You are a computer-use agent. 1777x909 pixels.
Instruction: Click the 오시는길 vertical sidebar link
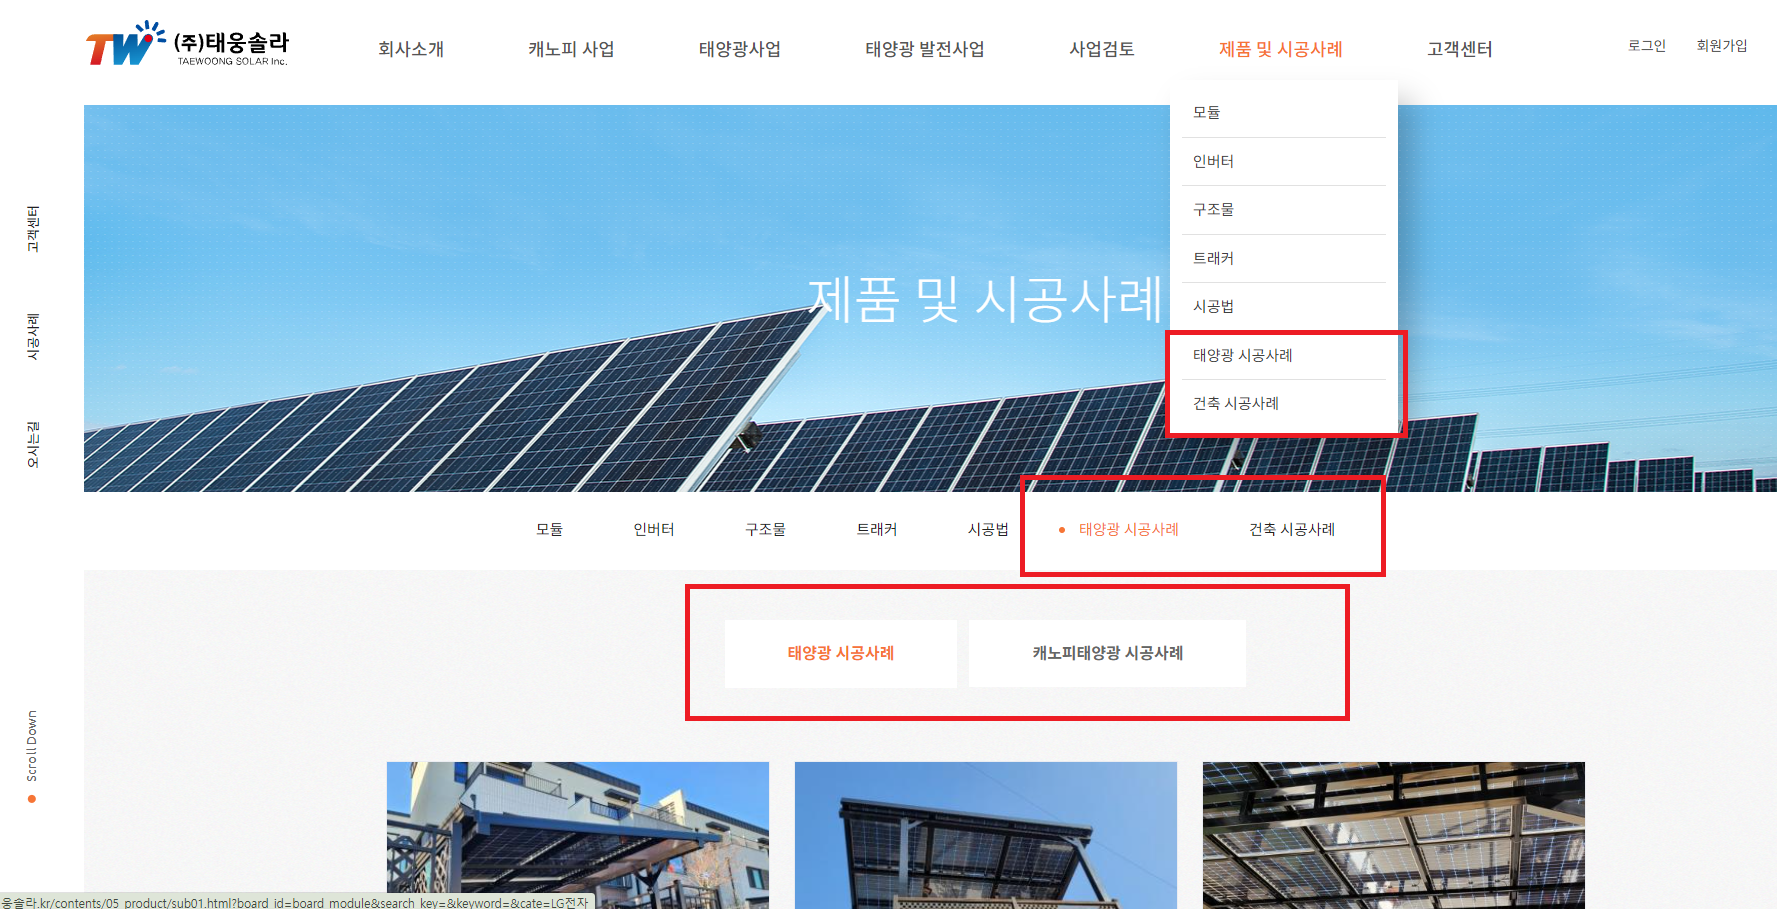[33, 444]
